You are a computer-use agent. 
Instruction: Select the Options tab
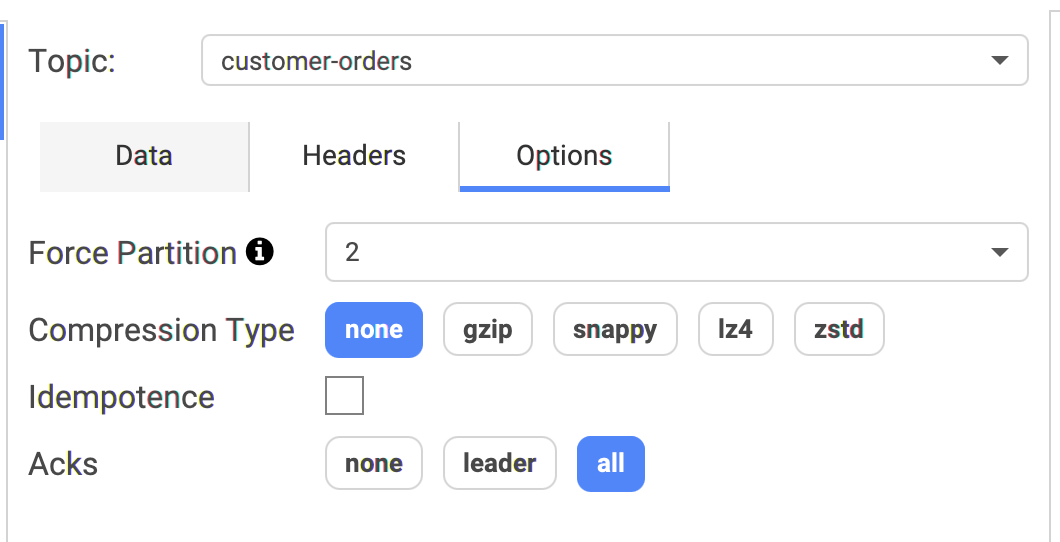pyautogui.click(x=564, y=156)
